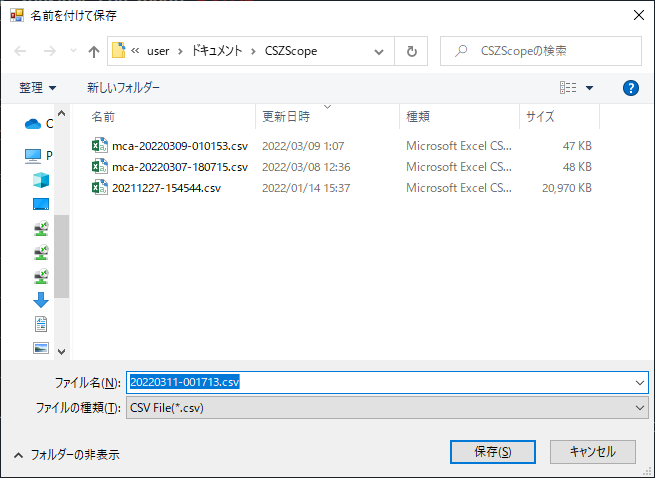Open Downloads via the blue arrow icon
This screenshot has width=655, height=478.
click(x=41, y=300)
